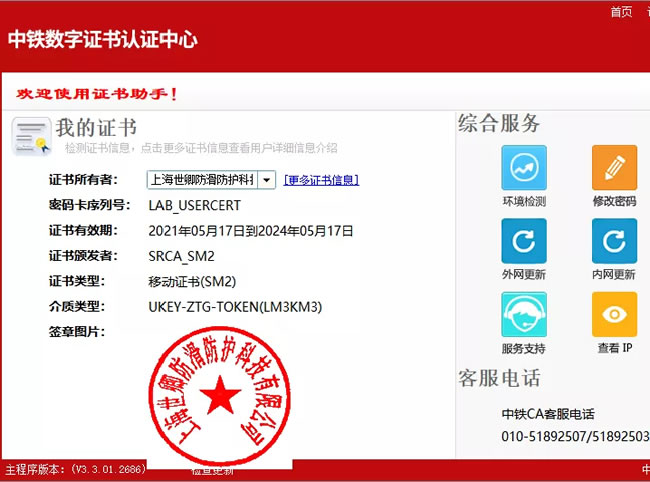Click the media type UKEY-ZTG-TOKEN(LM3KM3)
This screenshot has height=482, width=650.
pyautogui.click(x=235, y=307)
